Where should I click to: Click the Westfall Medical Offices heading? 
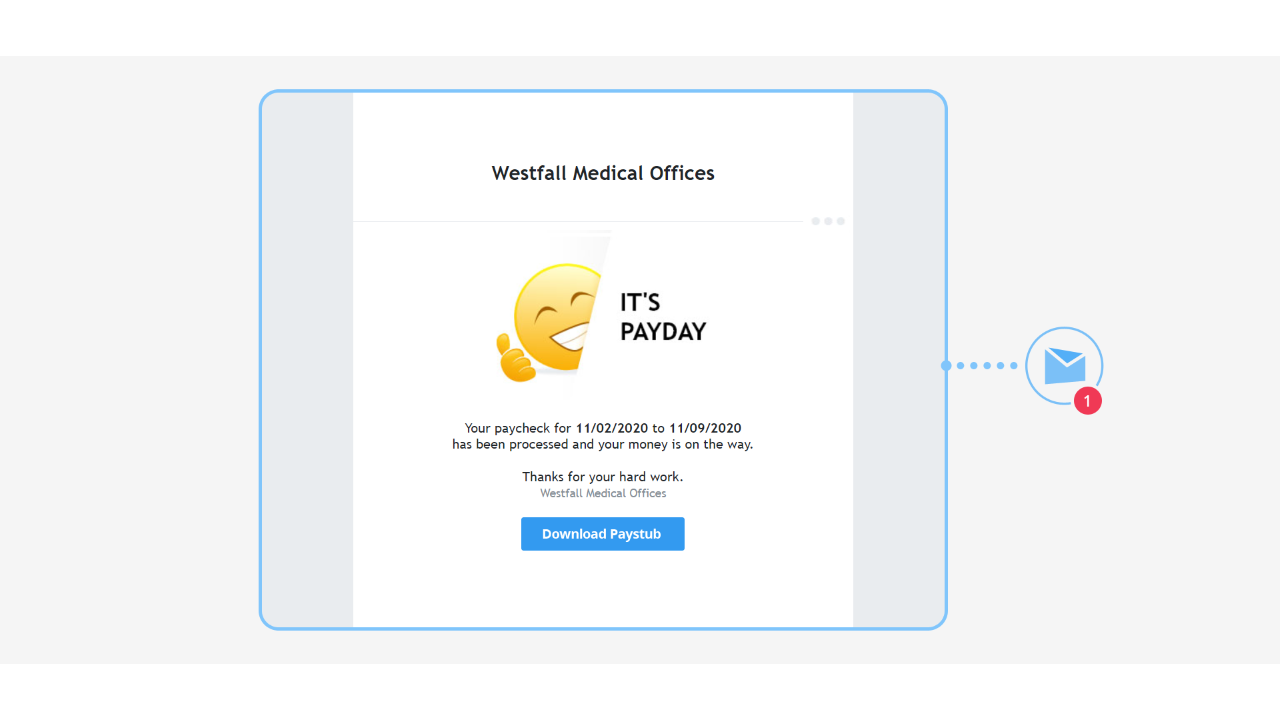603,173
